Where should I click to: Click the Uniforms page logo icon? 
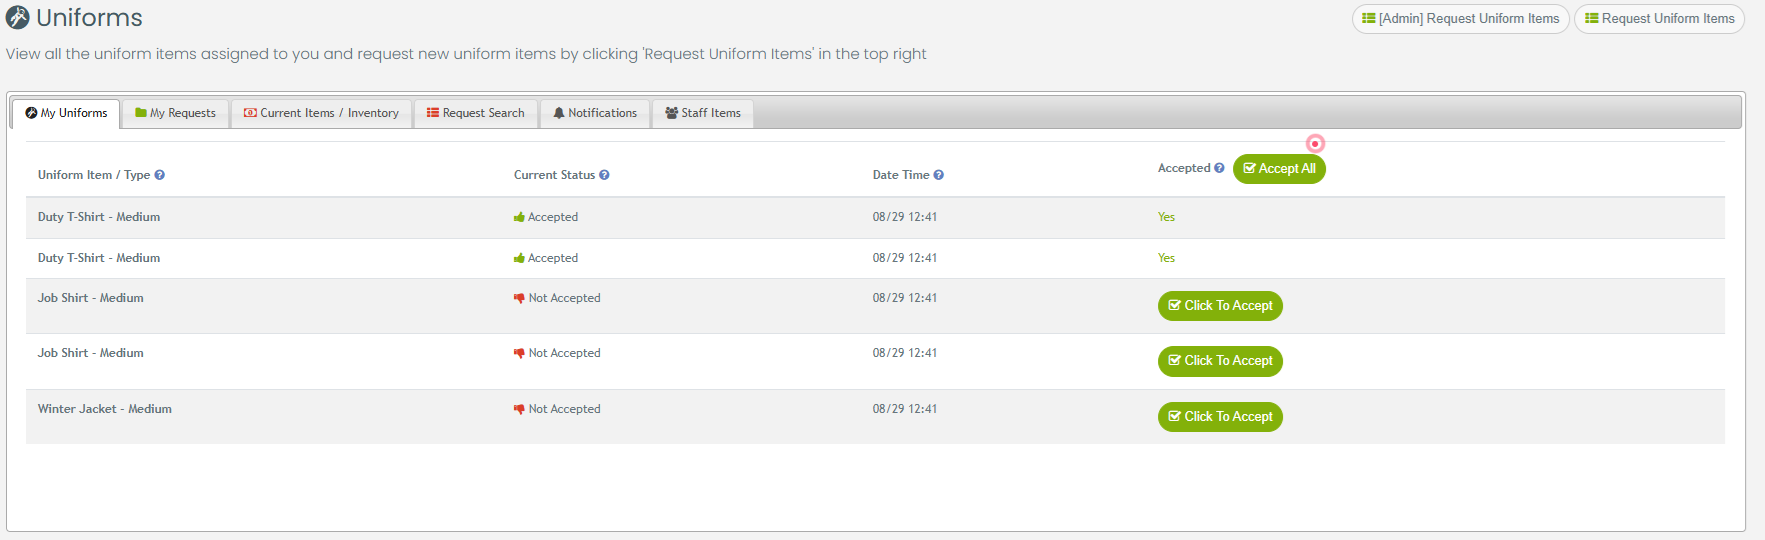click(x=18, y=18)
